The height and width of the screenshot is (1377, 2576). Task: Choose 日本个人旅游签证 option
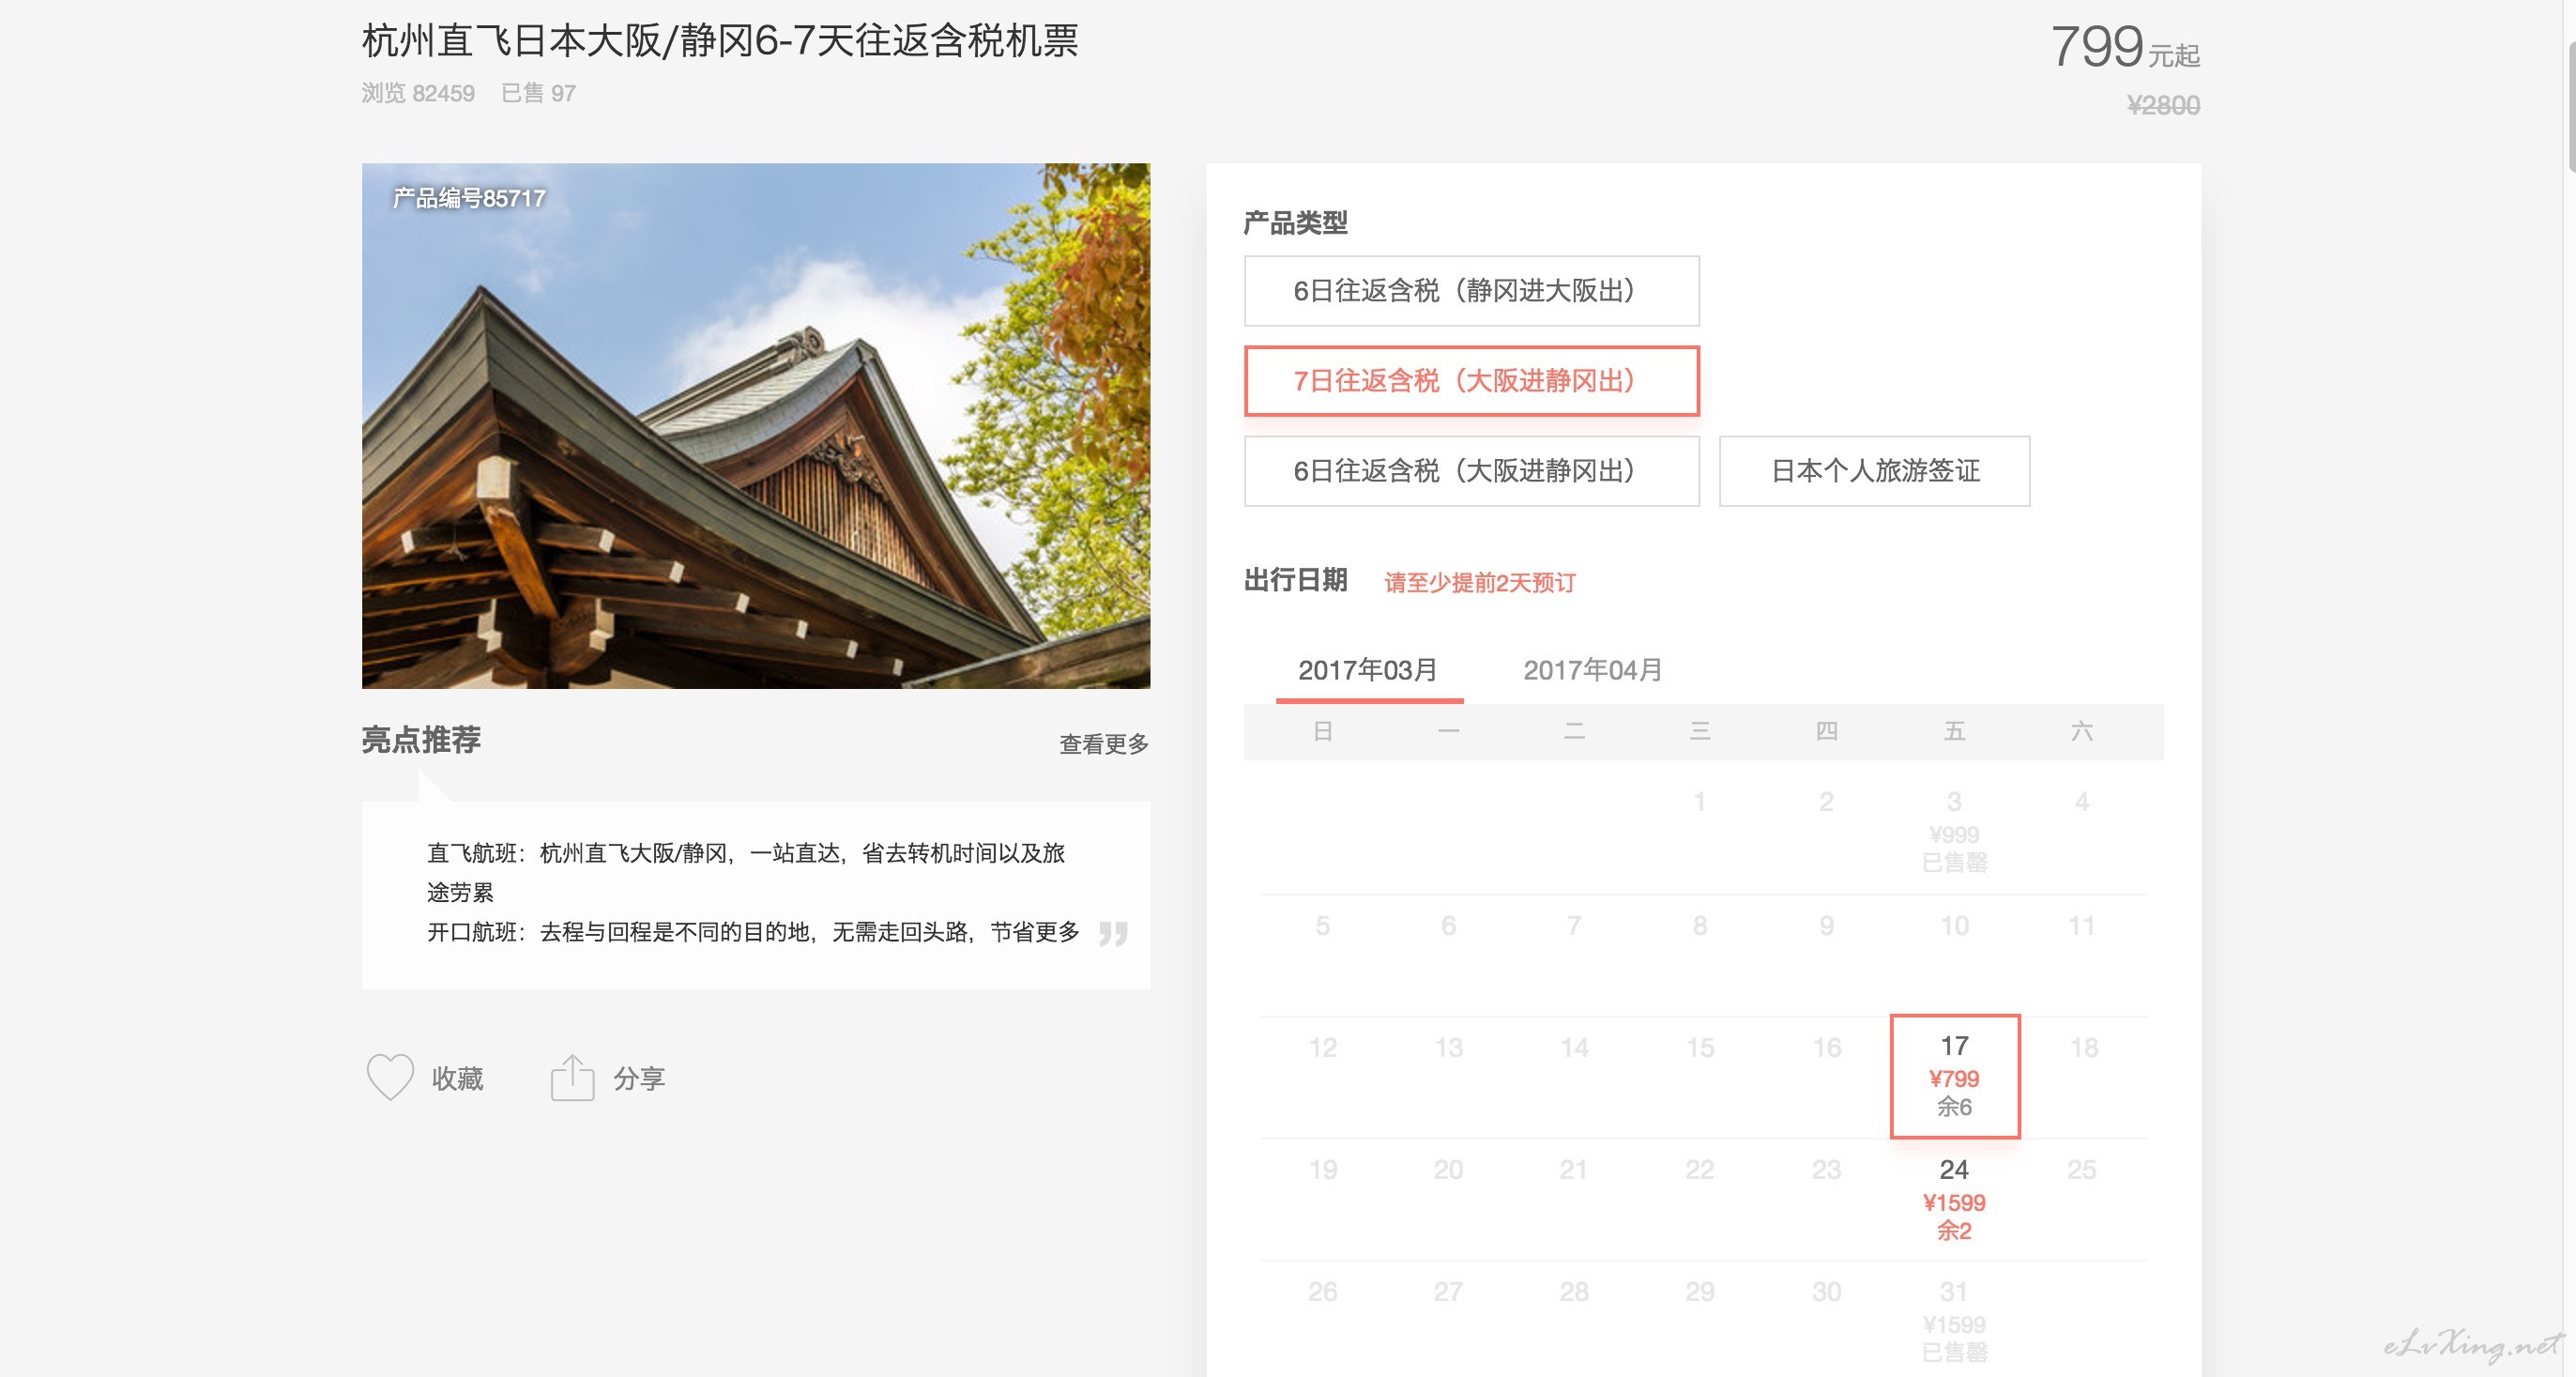pyautogui.click(x=1874, y=471)
